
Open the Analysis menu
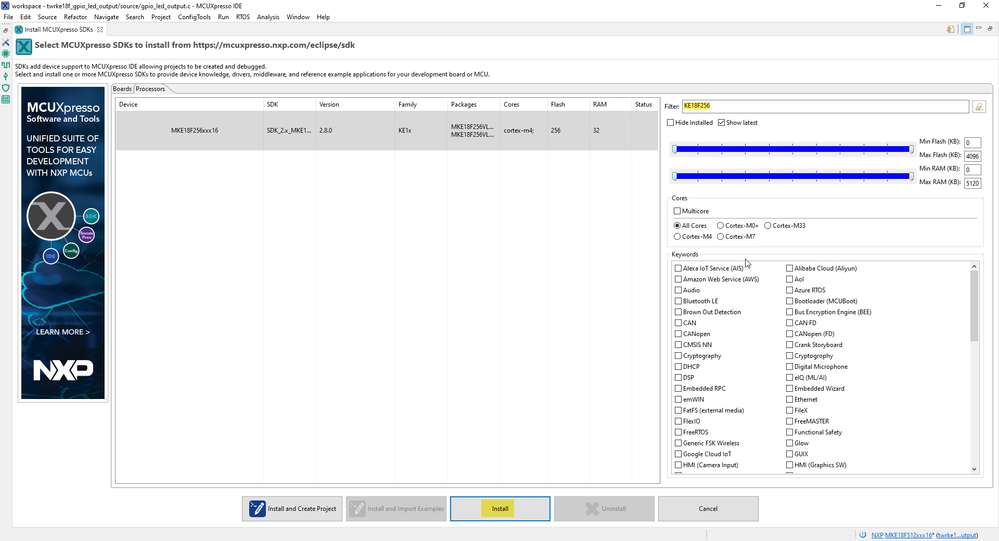(x=268, y=17)
